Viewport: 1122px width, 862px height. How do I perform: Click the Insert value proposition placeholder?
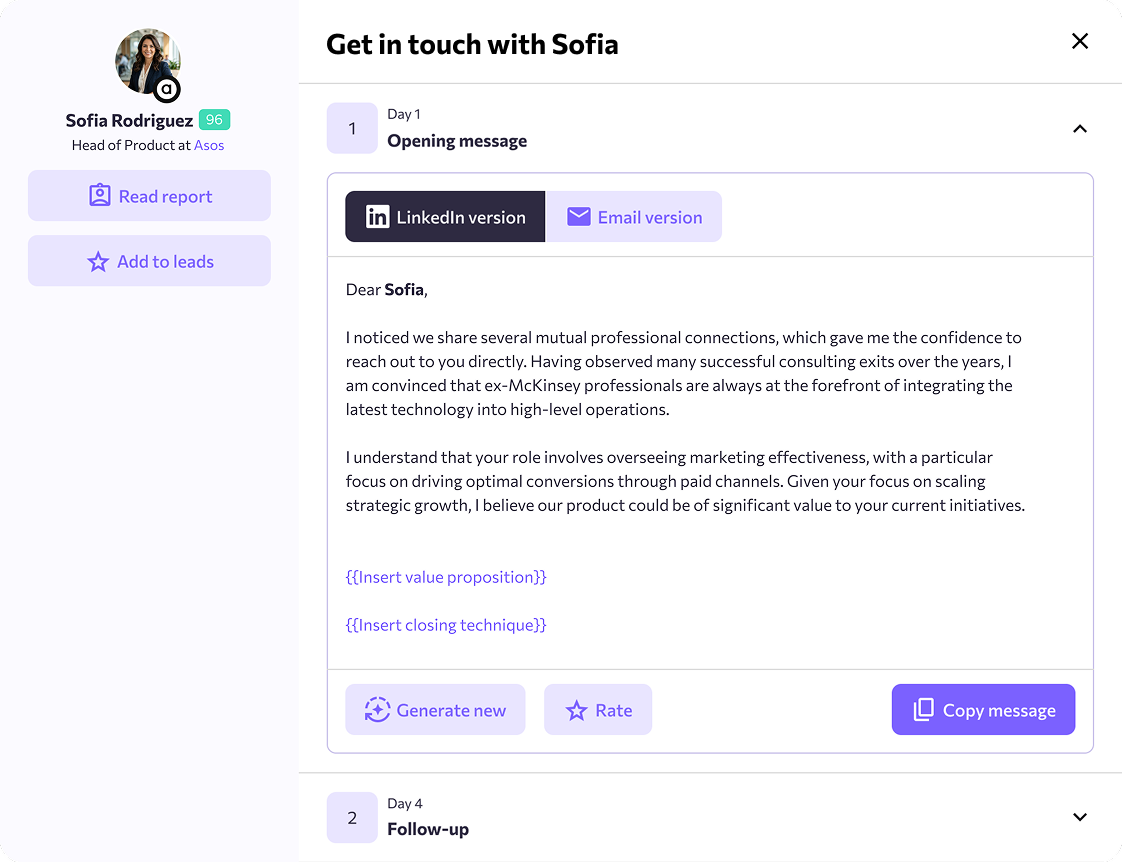pyautogui.click(x=446, y=576)
